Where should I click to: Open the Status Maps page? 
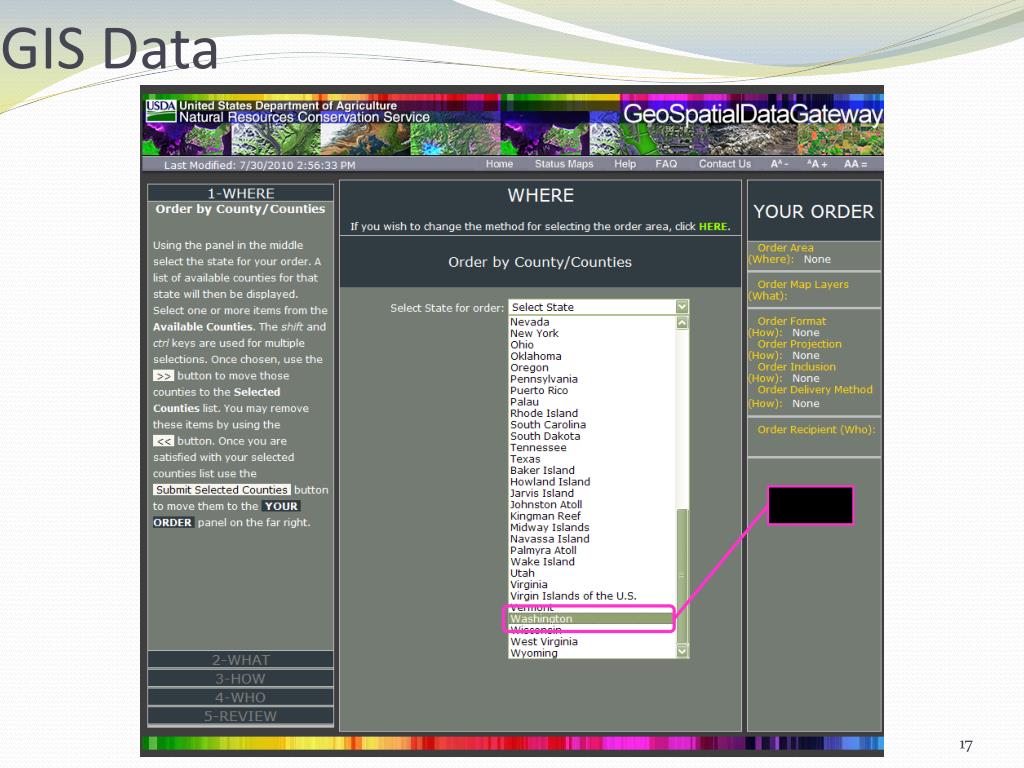[x=564, y=164]
